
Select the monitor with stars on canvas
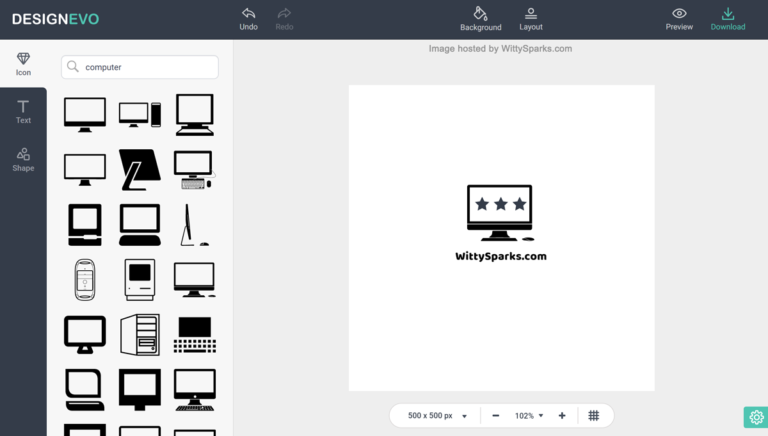[500, 213]
